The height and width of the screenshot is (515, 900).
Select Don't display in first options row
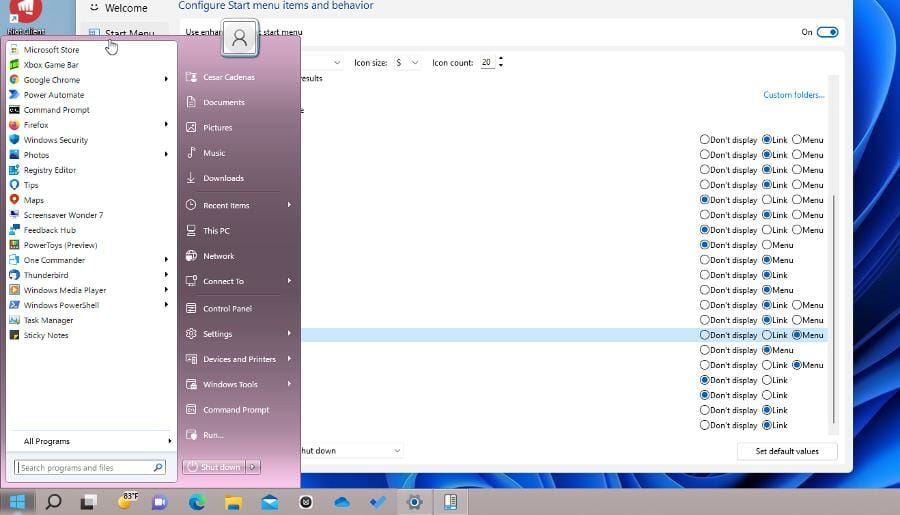pos(704,140)
